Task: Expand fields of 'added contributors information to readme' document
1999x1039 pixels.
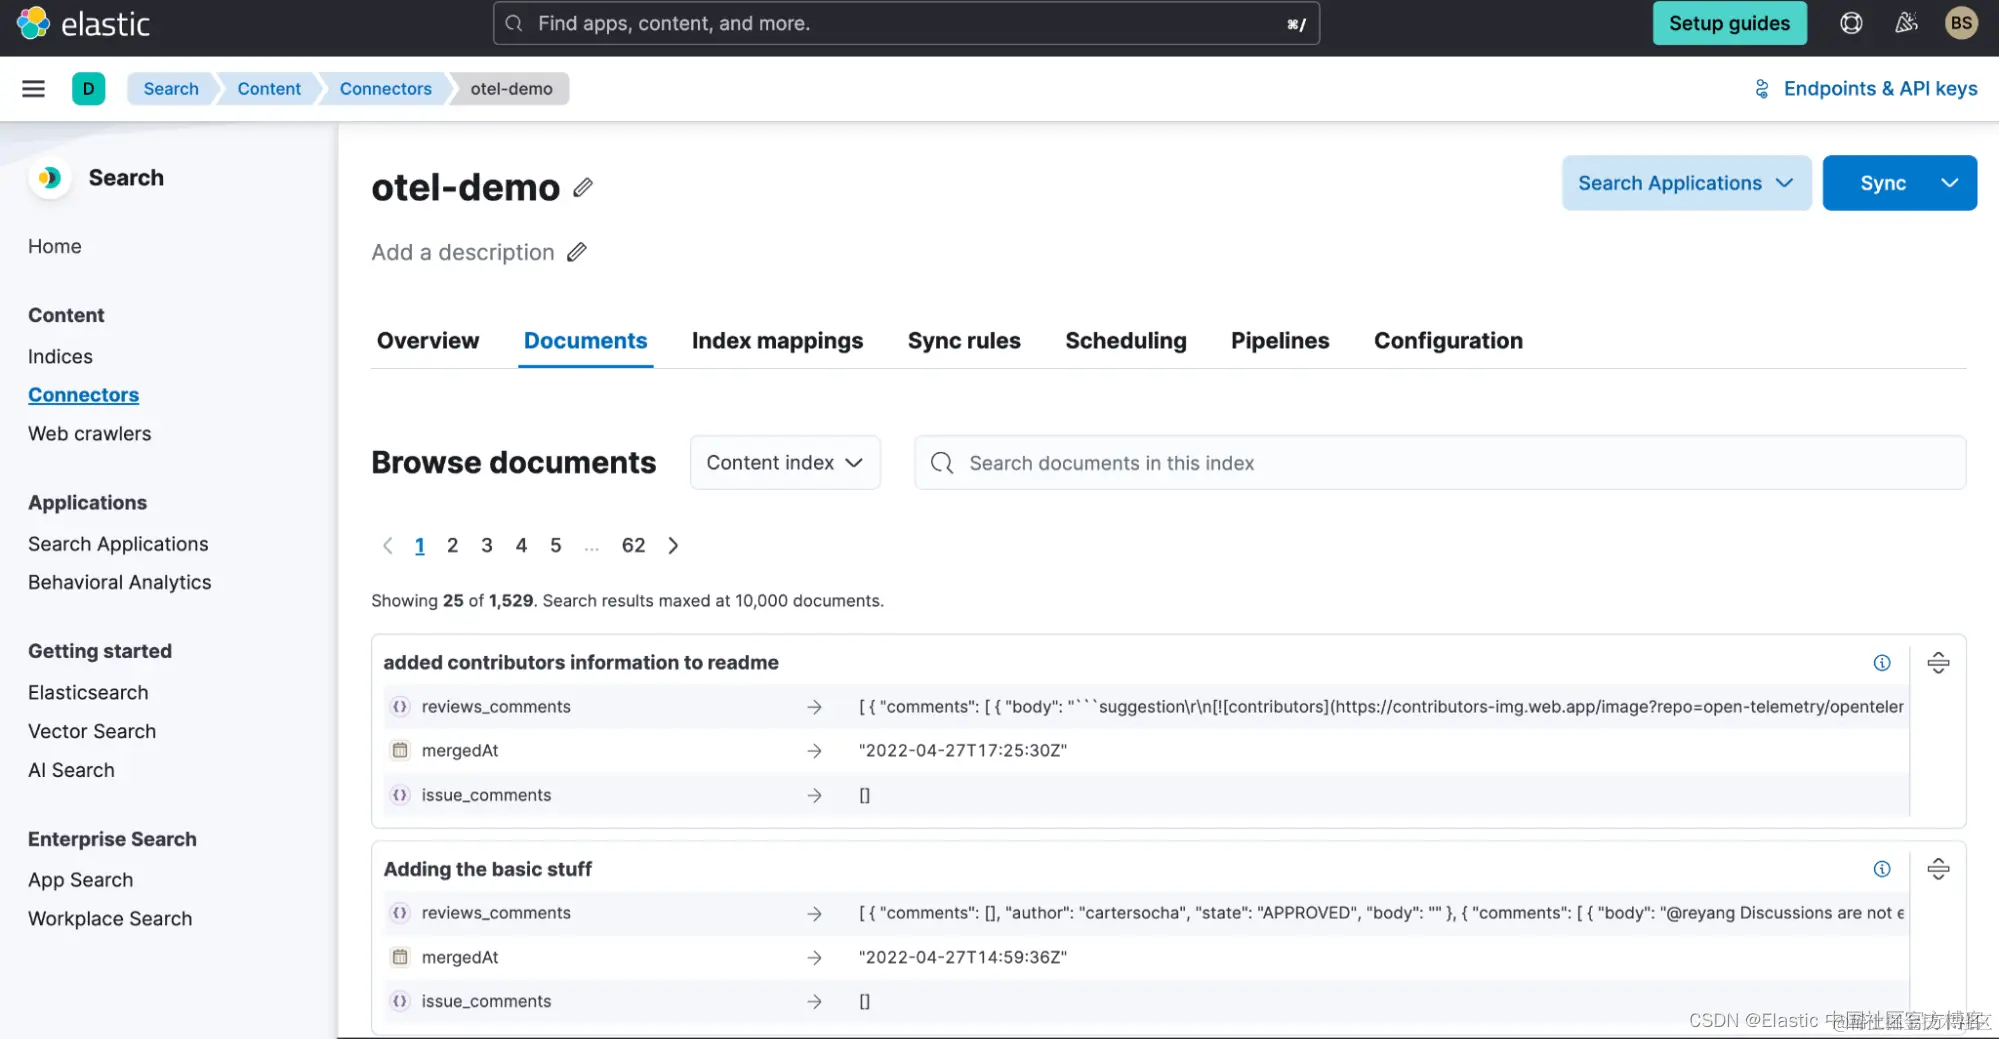Action: (x=1937, y=663)
